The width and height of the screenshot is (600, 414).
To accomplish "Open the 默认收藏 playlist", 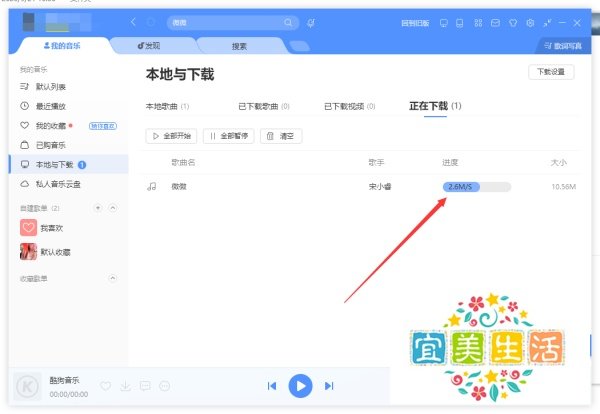I will pyautogui.click(x=45, y=252).
